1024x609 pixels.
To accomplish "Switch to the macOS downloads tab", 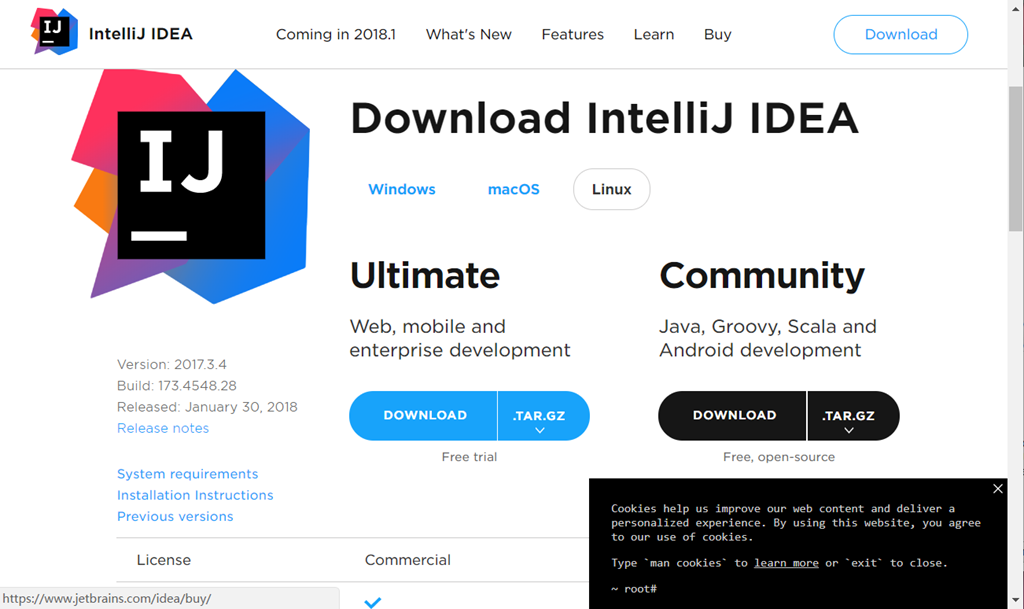I will click(x=513, y=189).
